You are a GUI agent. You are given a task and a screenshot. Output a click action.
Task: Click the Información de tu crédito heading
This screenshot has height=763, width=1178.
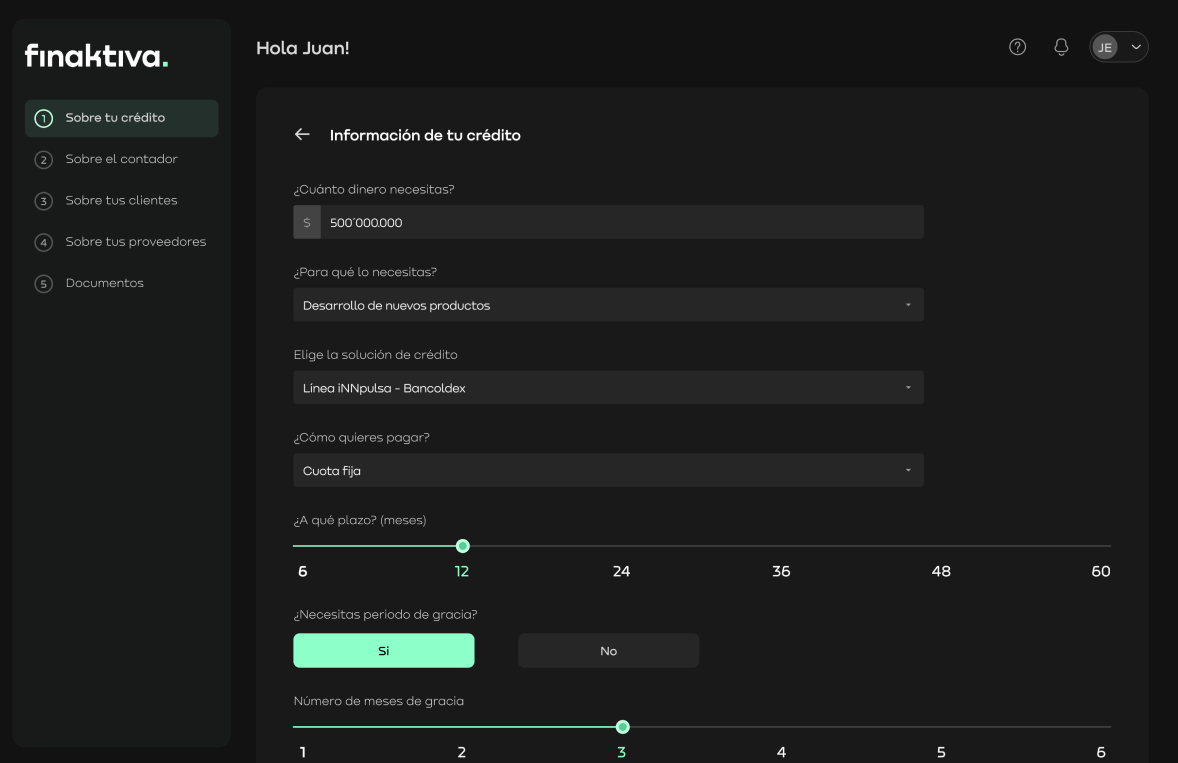click(425, 135)
